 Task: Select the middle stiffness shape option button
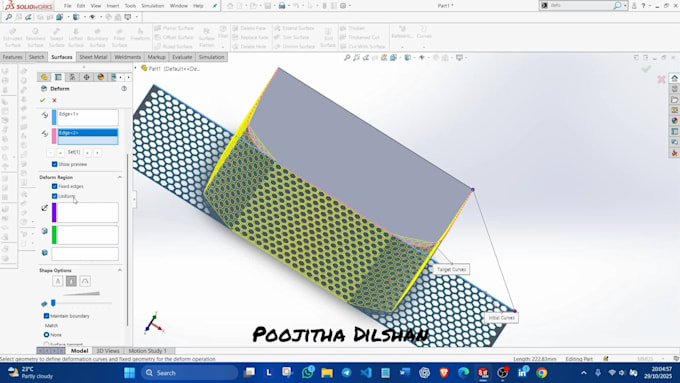(72, 281)
